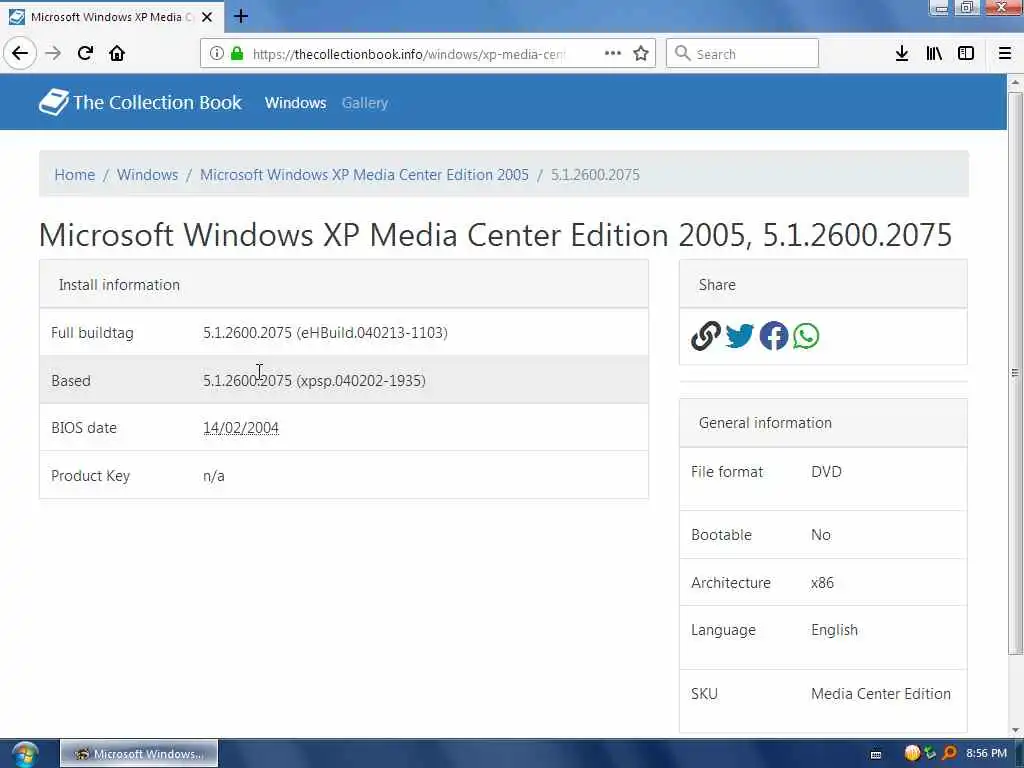This screenshot has width=1024, height=768.
Task: Share the page via WhatsApp
Action: [806, 336]
